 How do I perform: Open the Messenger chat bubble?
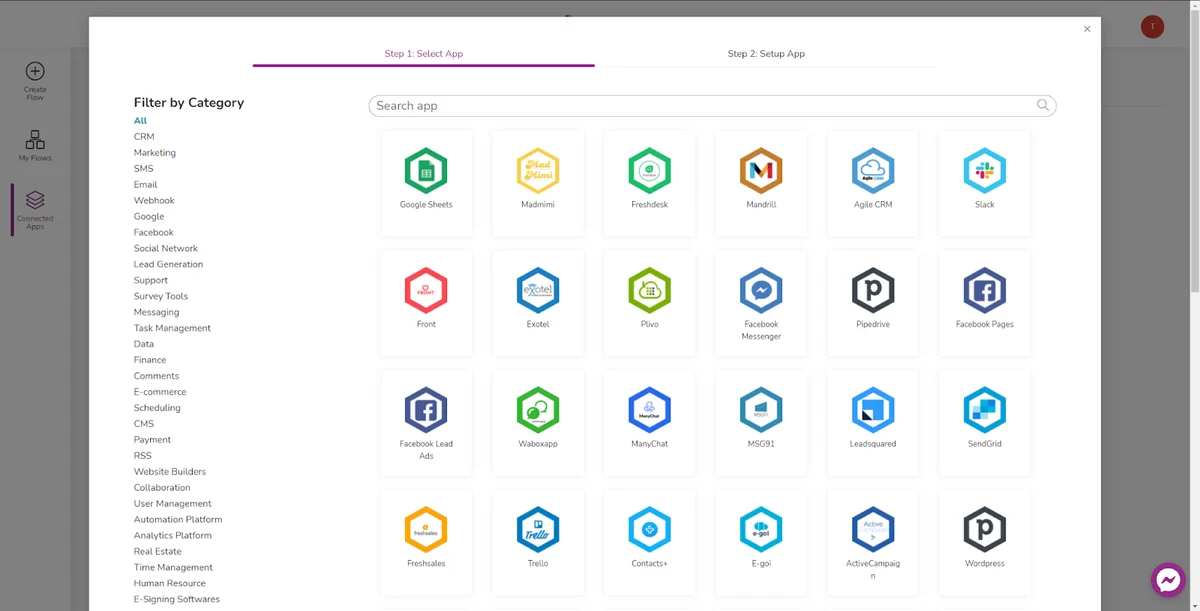1167,580
